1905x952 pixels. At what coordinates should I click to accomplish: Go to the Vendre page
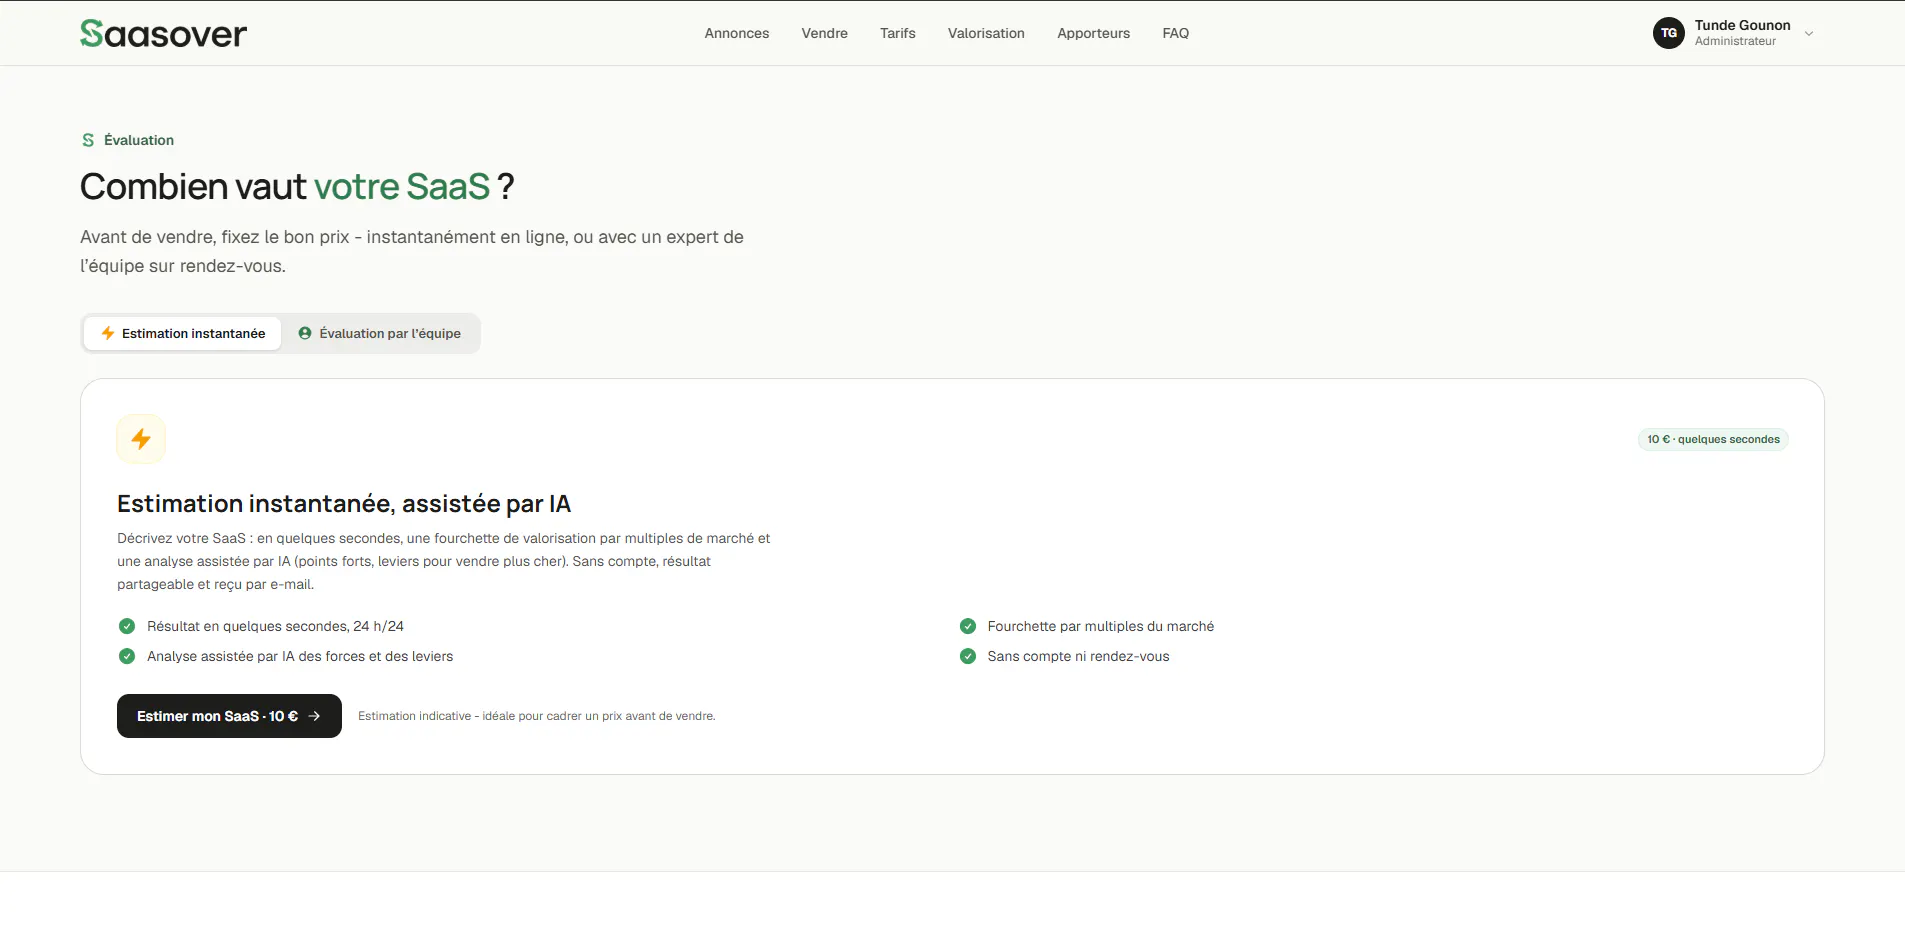click(824, 33)
